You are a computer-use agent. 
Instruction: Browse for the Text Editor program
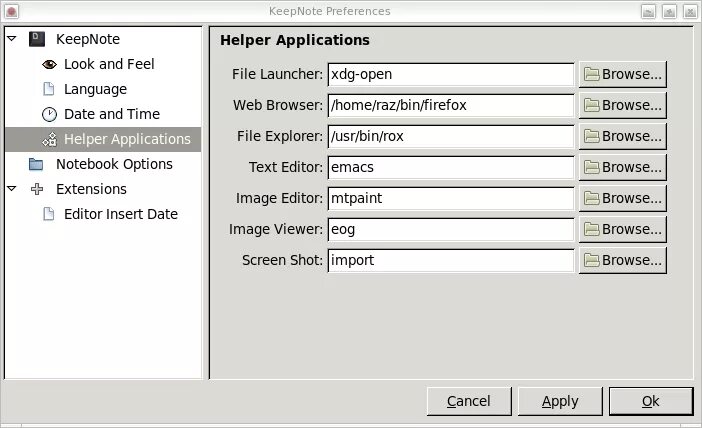click(x=623, y=167)
